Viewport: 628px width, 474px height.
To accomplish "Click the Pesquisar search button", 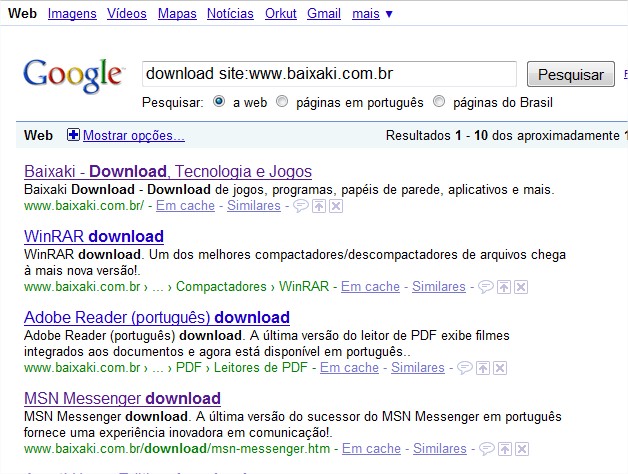I will tap(571, 74).
